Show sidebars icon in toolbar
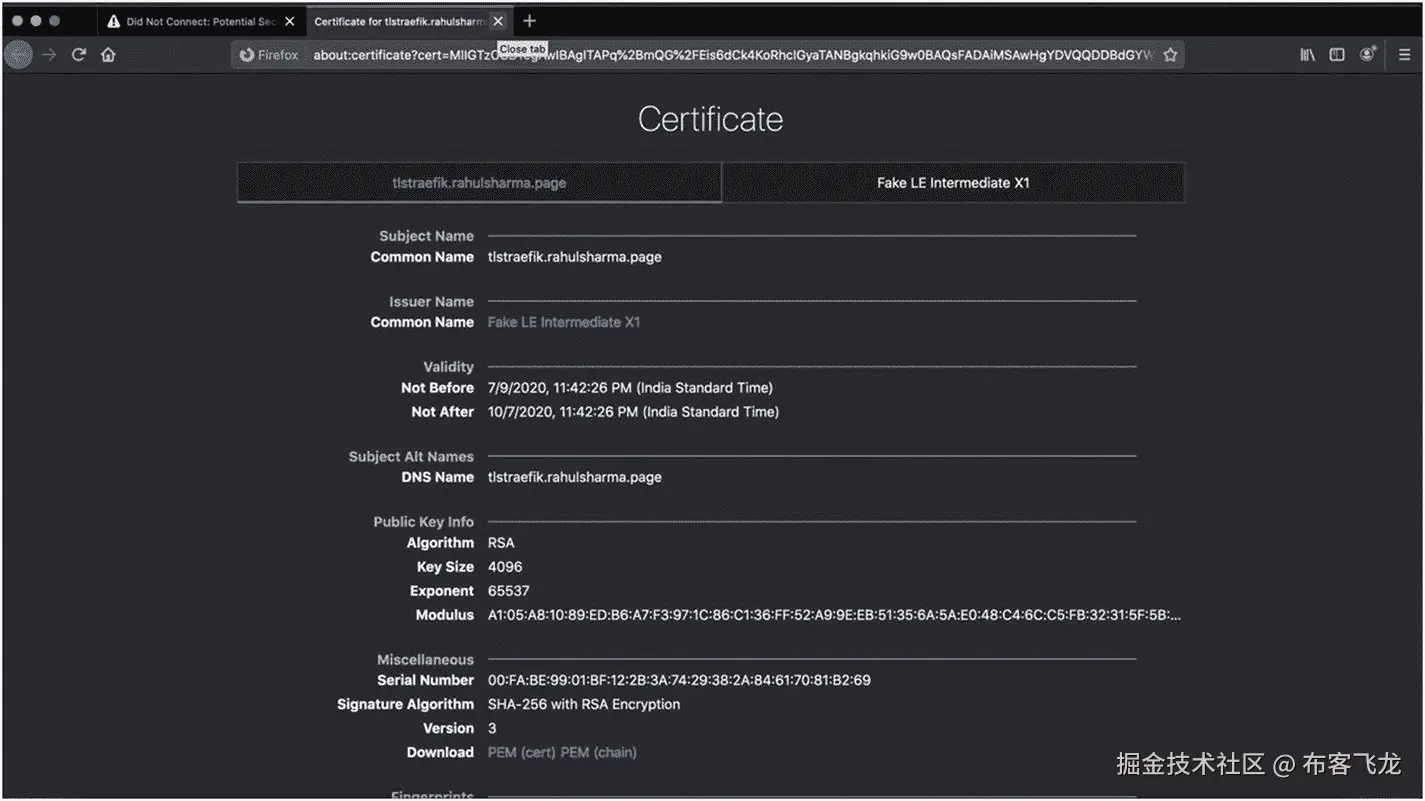This screenshot has height=801, width=1425. coord(1337,55)
